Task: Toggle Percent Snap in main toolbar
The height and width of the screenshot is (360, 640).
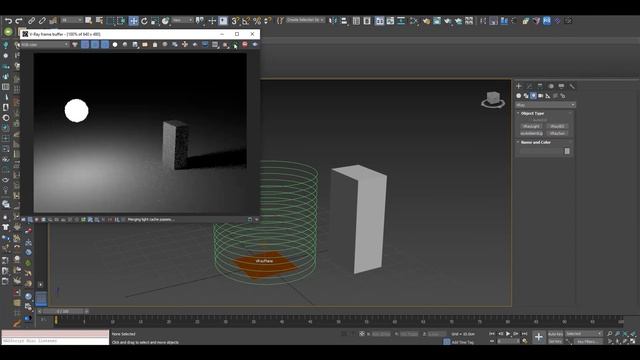Action: click(x=257, y=20)
